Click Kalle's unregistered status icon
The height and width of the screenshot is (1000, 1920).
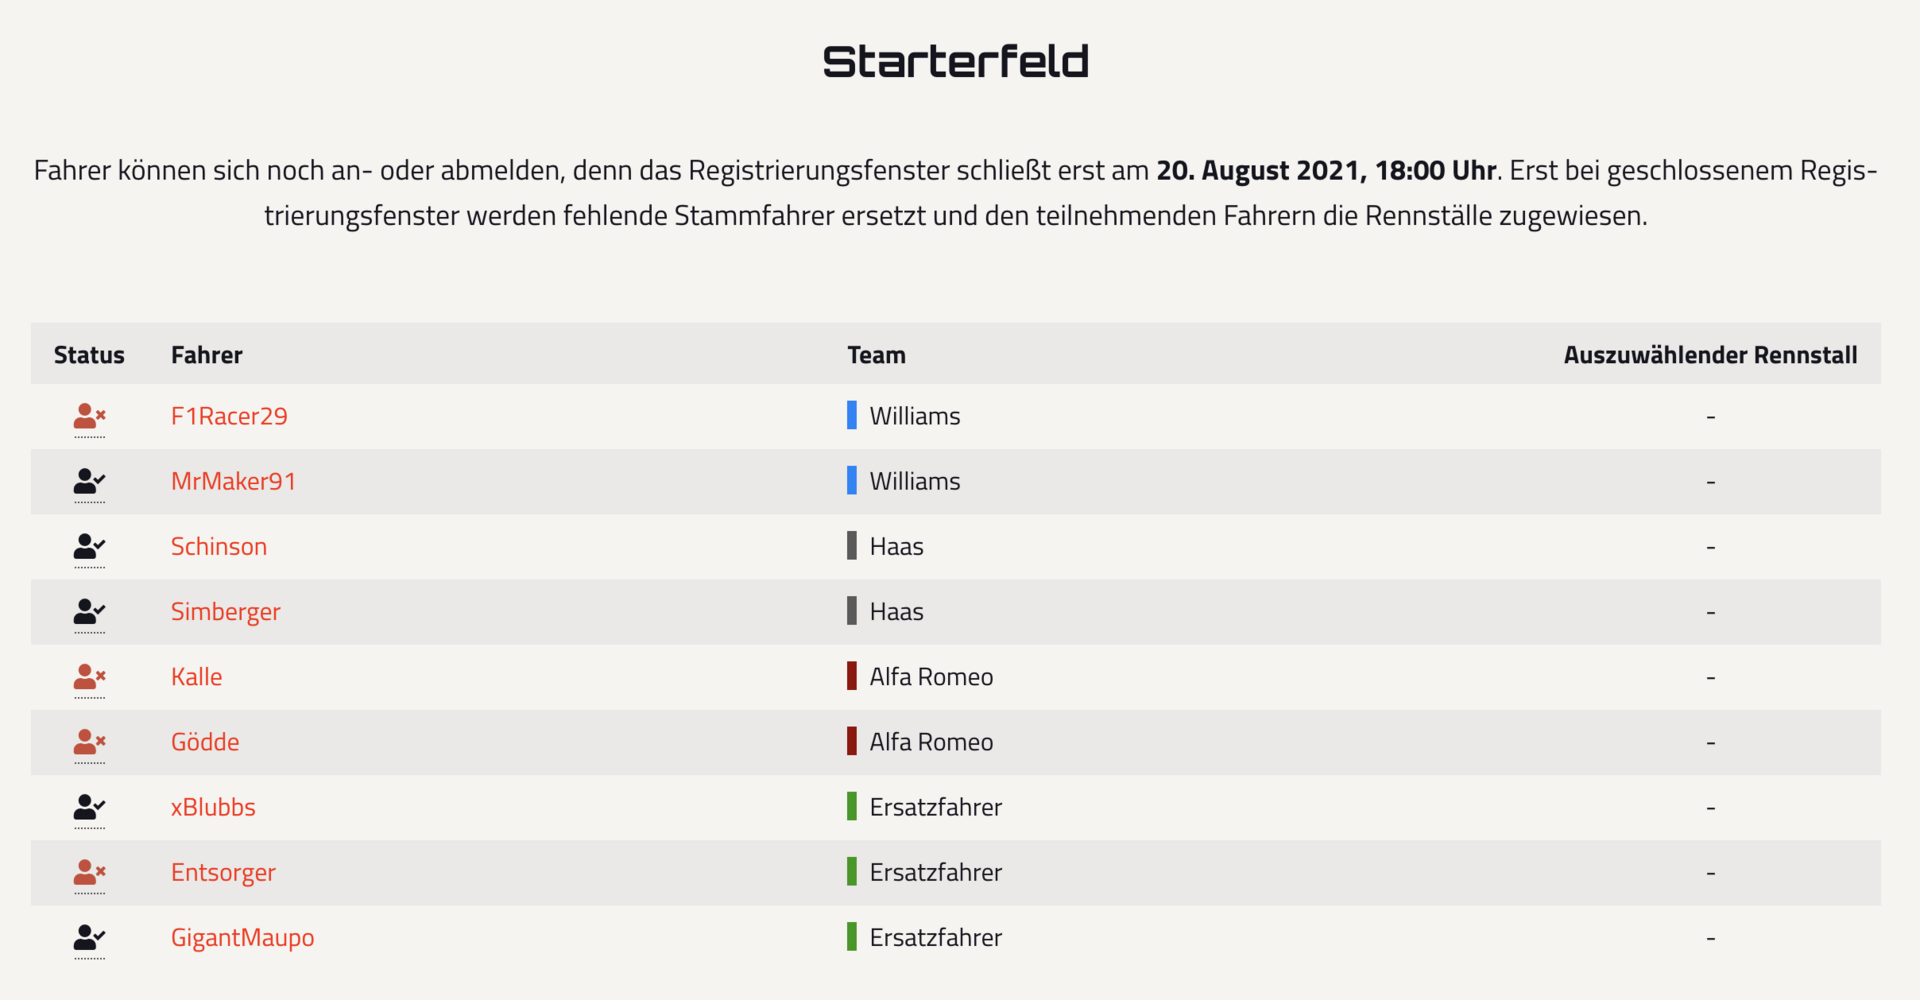coord(89,677)
